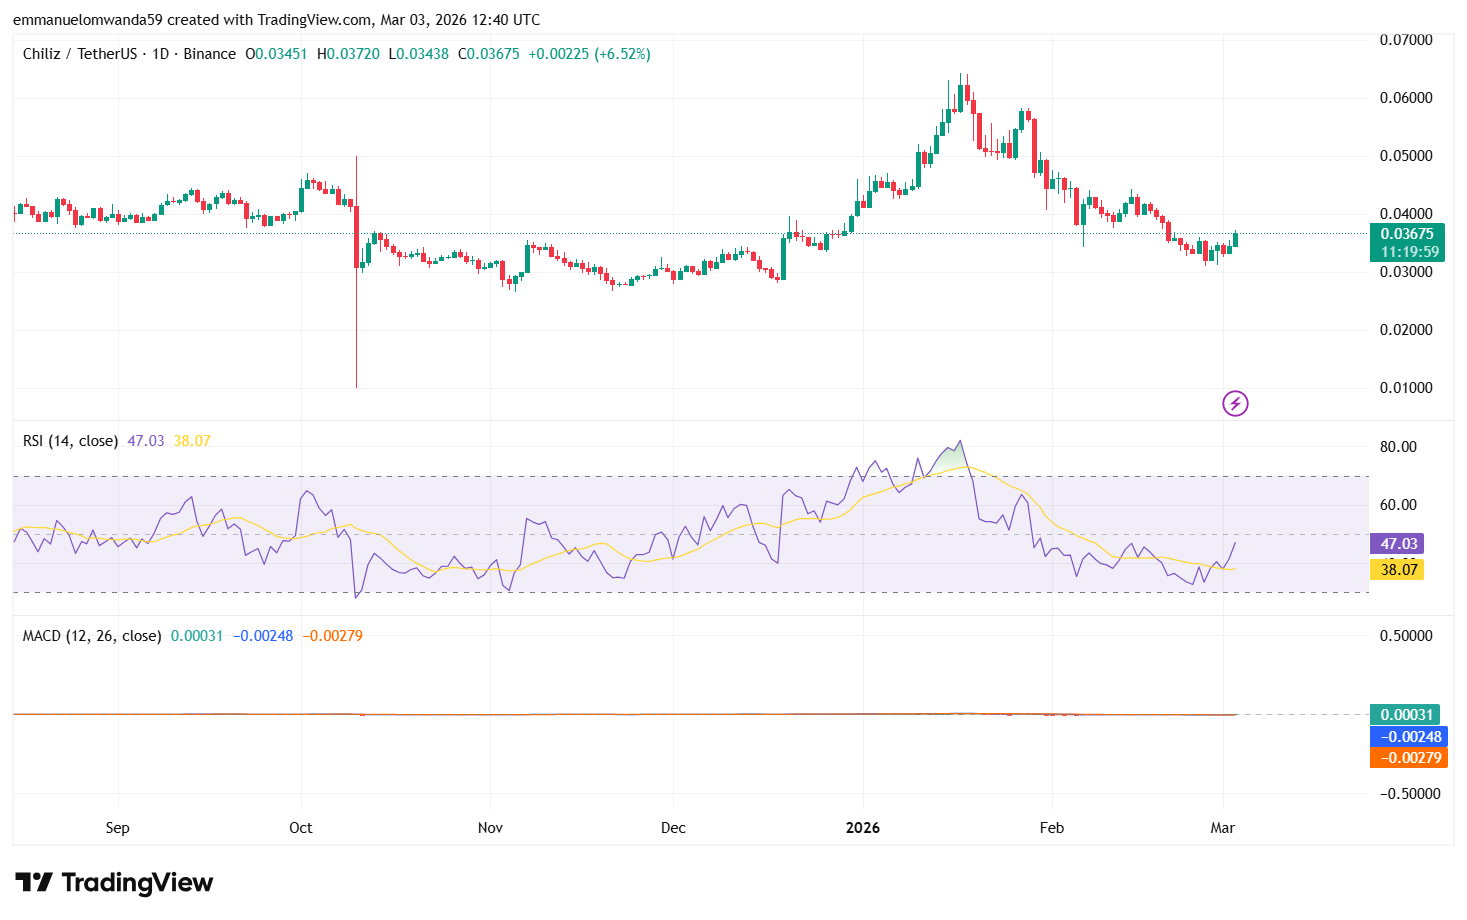Select the purple 47.03 RSI value badge

click(x=1397, y=543)
